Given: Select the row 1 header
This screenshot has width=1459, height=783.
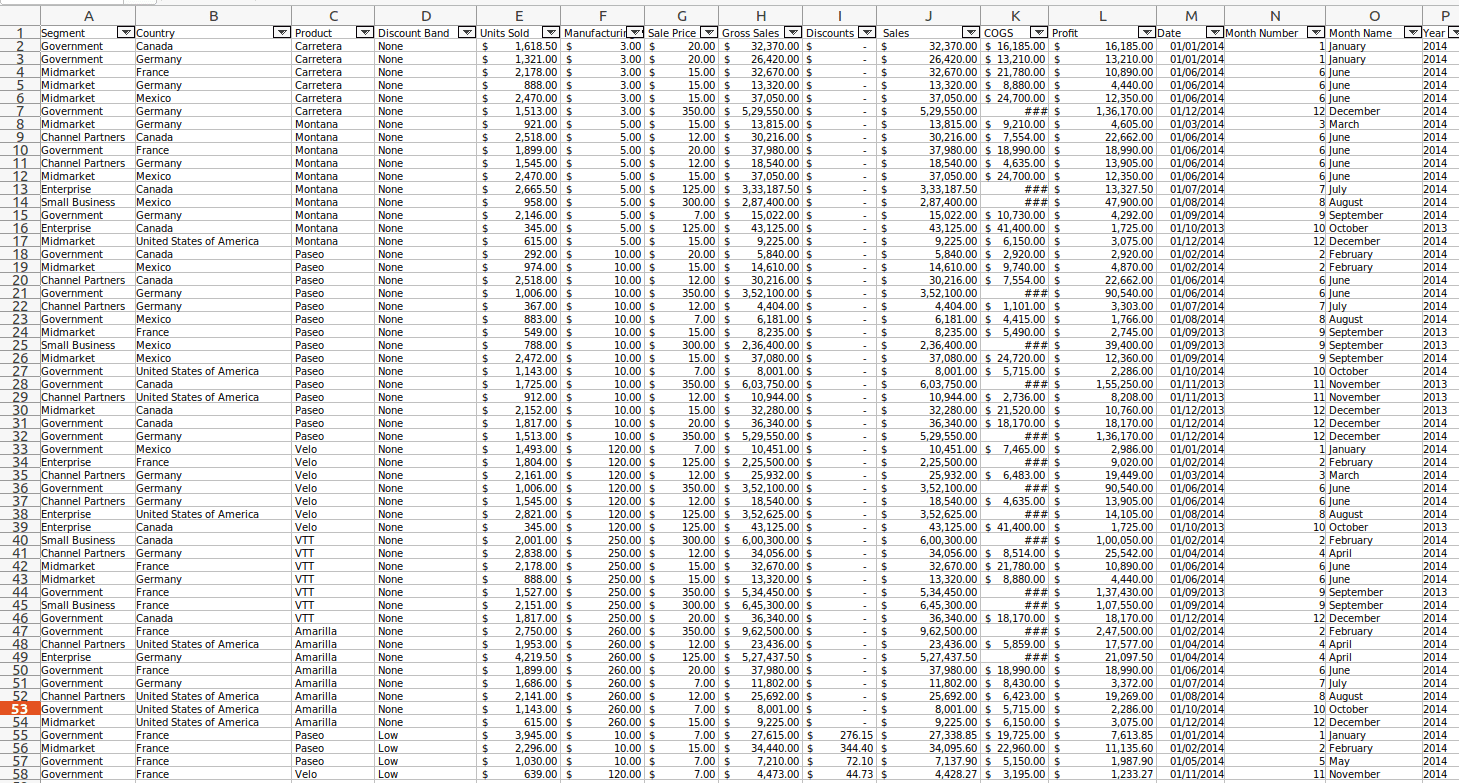Looking at the screenshot, I should pyautogui.click(x=19, y=33).
